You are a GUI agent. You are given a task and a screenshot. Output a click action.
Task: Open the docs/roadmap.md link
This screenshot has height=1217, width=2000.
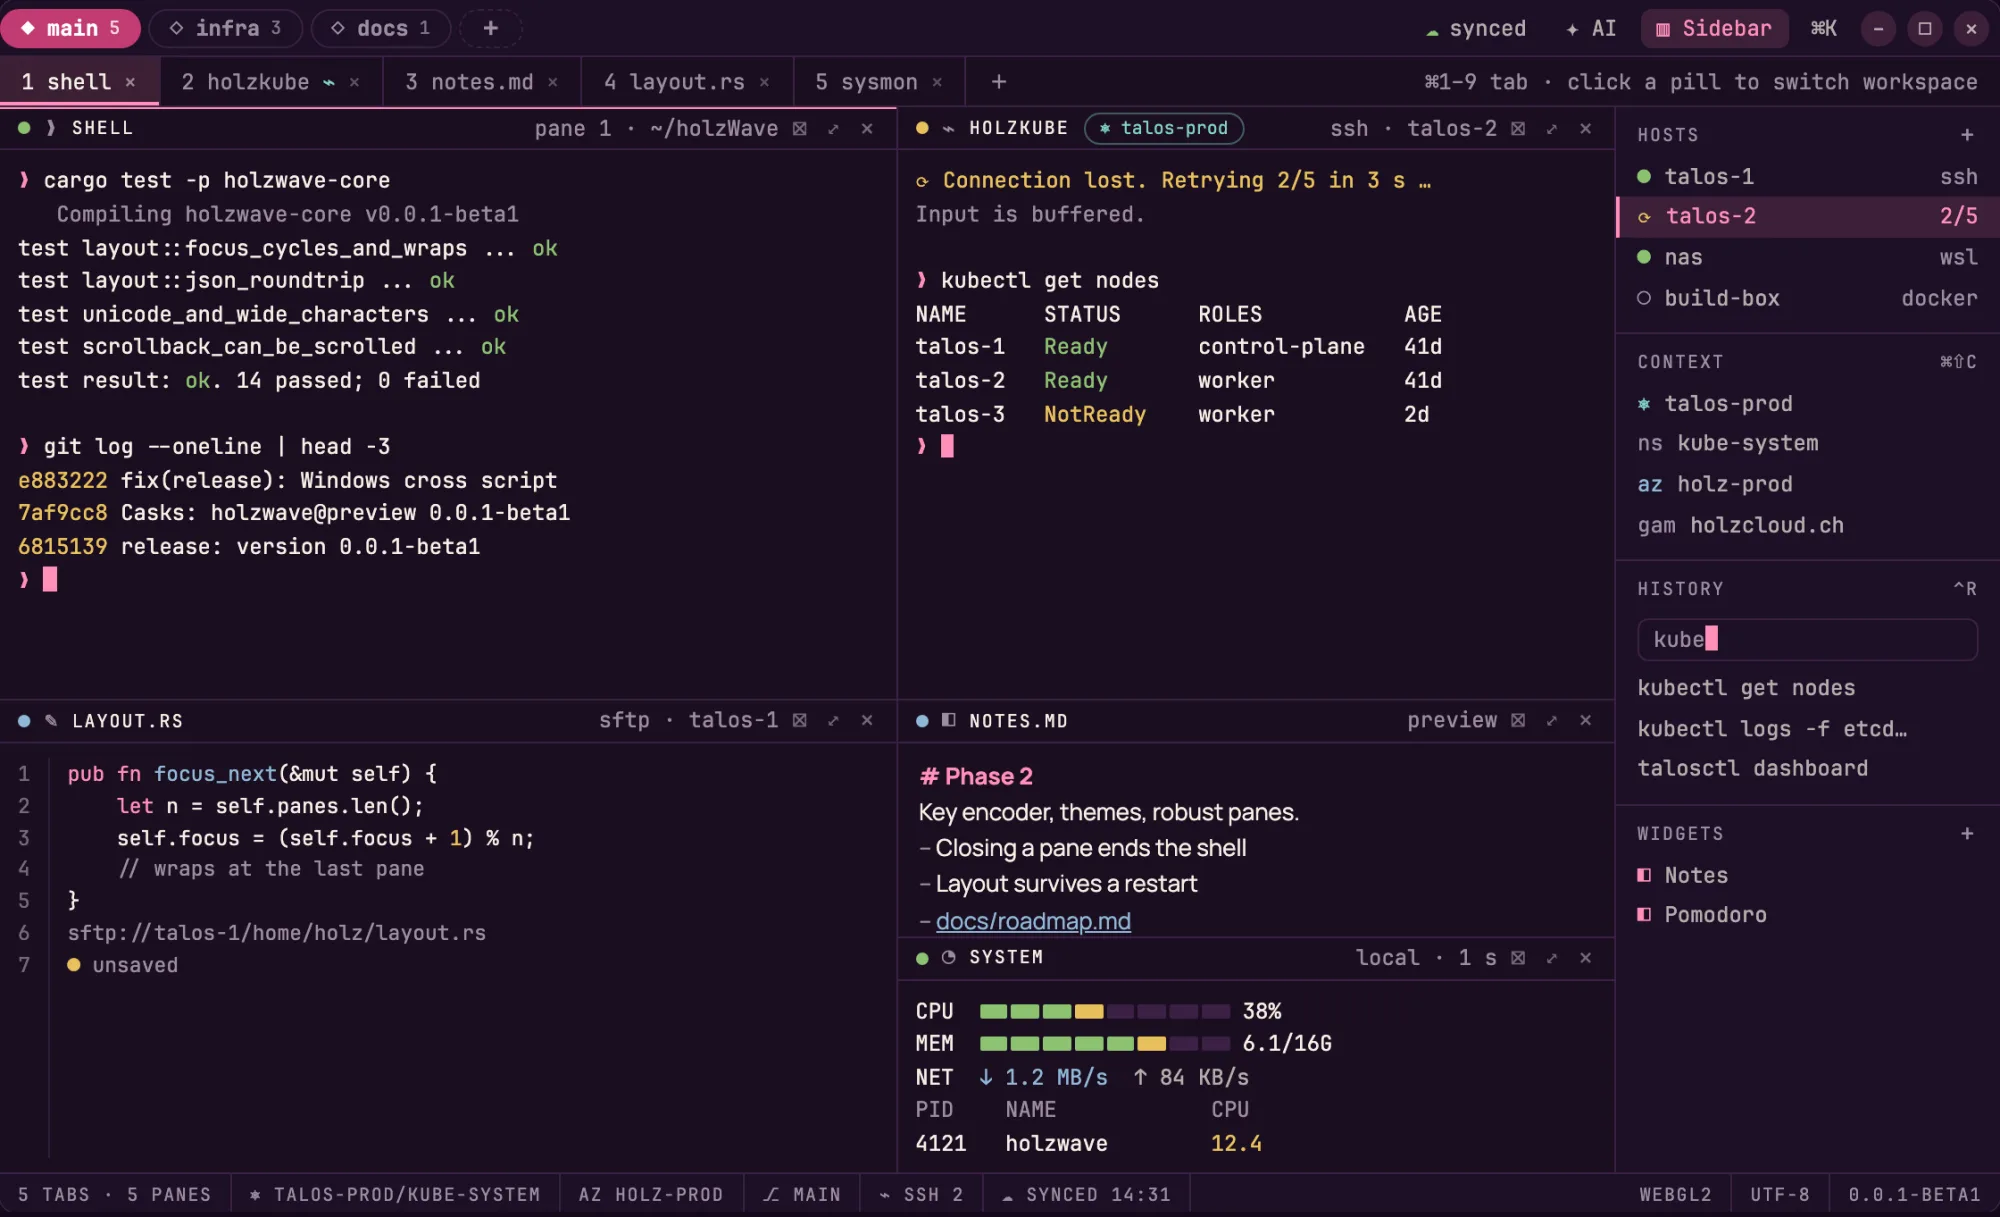tap(1033, 921)
